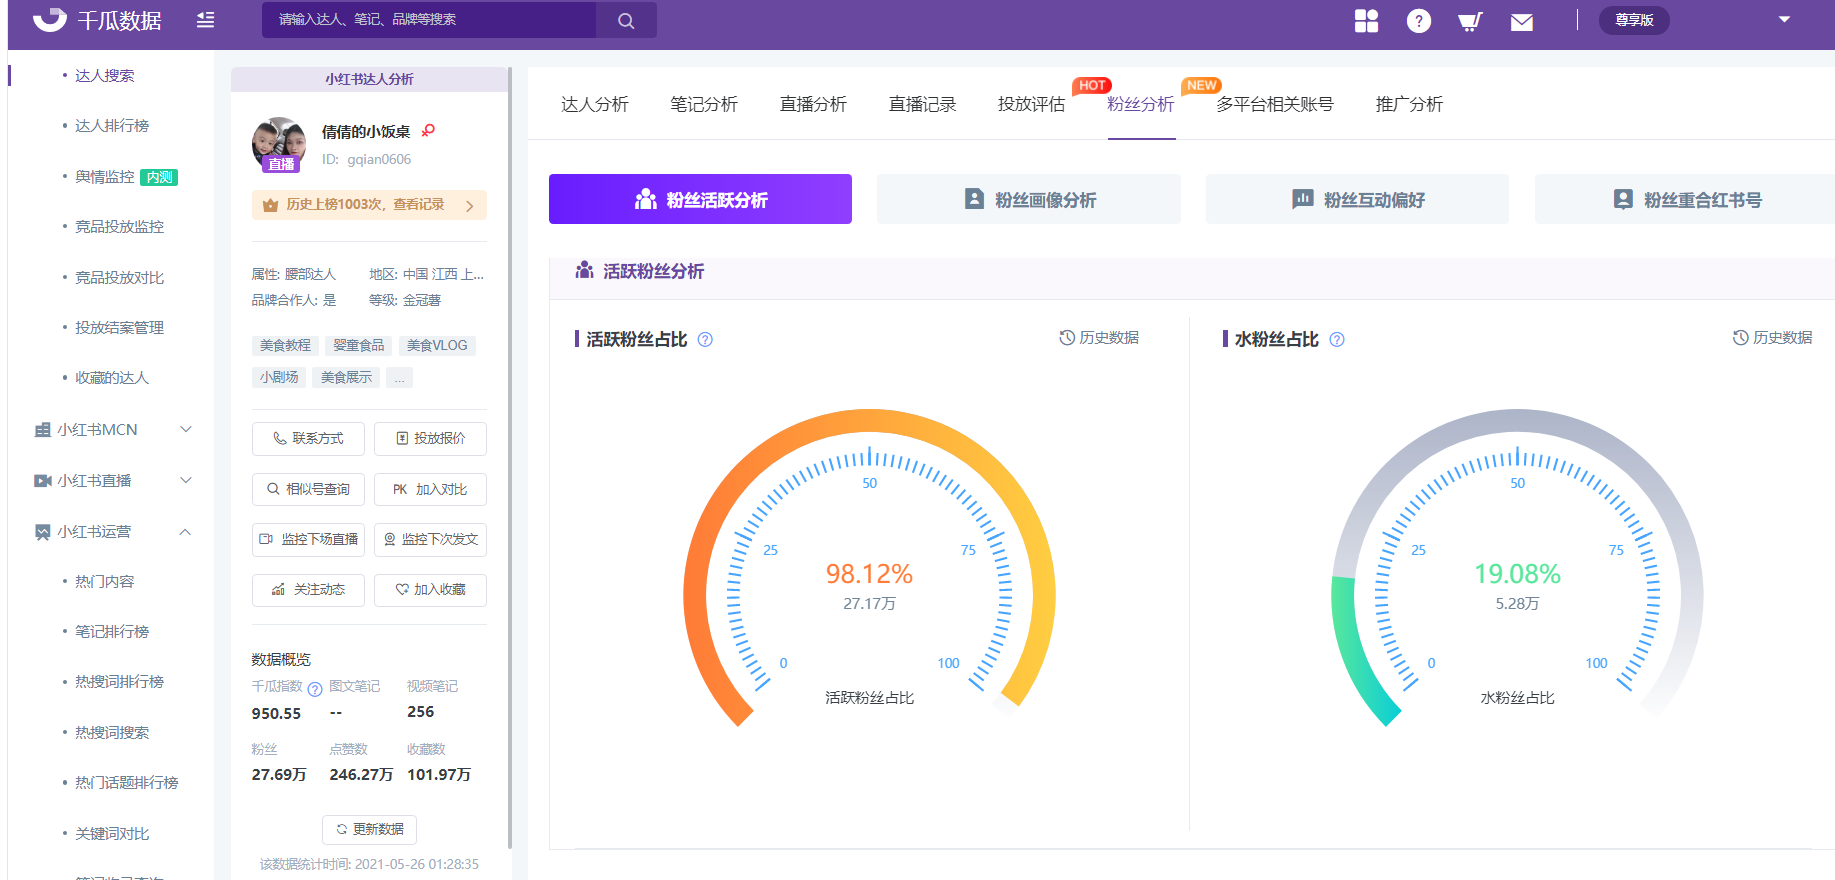Click the 加入收藏 heart button
1835x880 pixels.
(x=430, y=590)
